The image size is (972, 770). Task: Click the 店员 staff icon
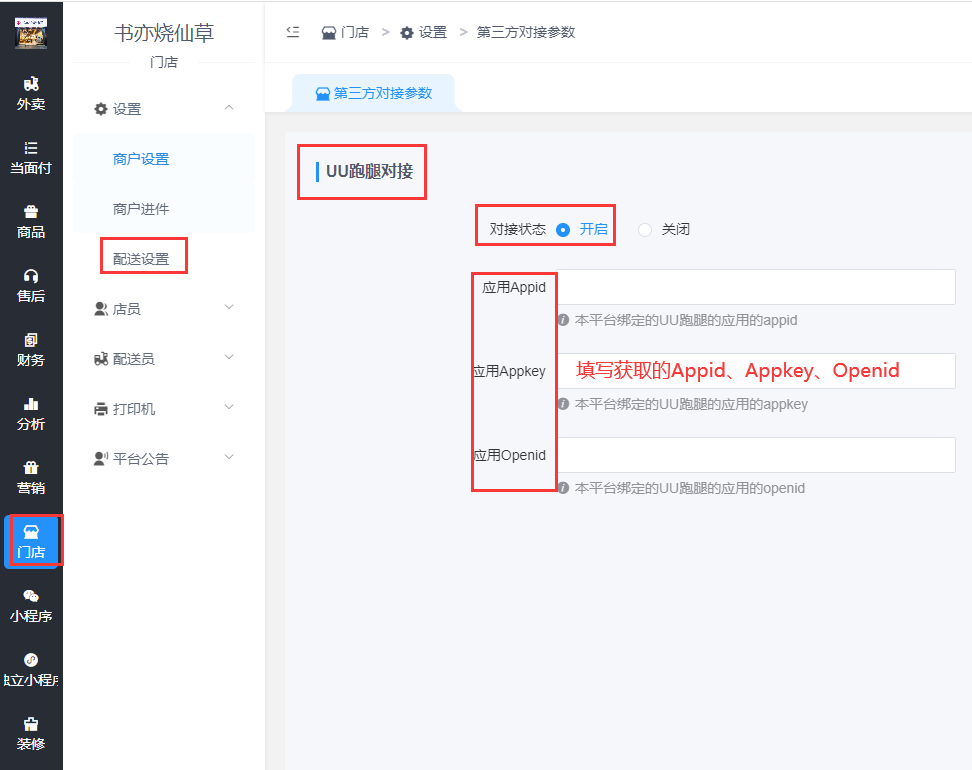coord(100,309)
